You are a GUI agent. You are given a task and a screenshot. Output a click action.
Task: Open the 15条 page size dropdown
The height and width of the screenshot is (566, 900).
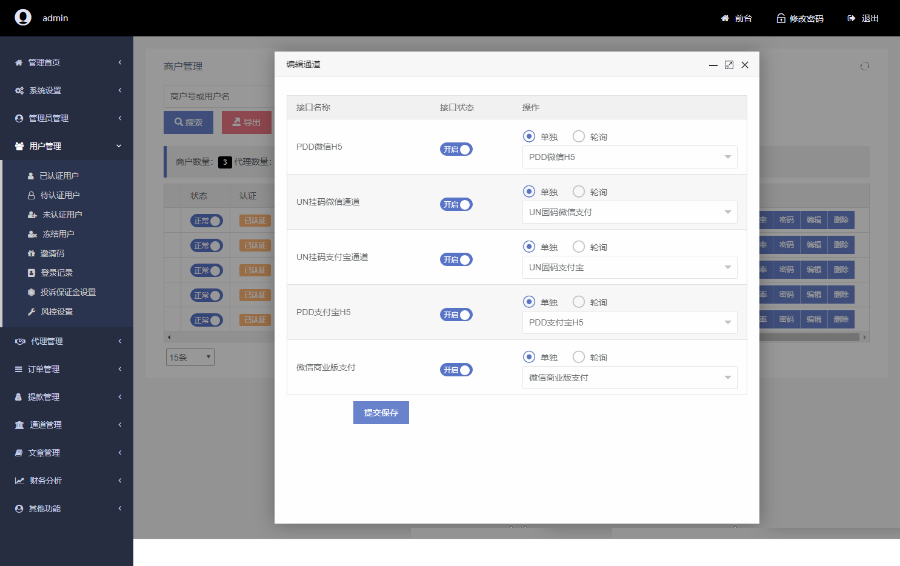point(191,357)
